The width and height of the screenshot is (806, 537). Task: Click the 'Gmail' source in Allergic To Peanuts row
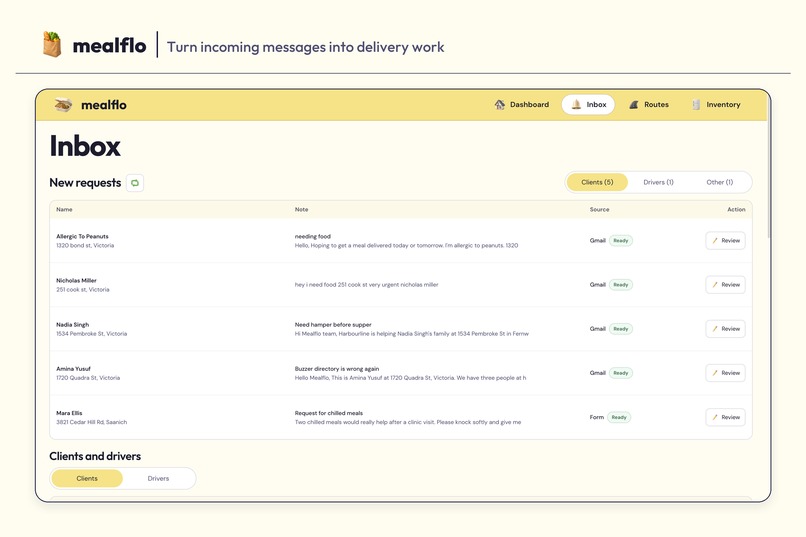point(598,240)
